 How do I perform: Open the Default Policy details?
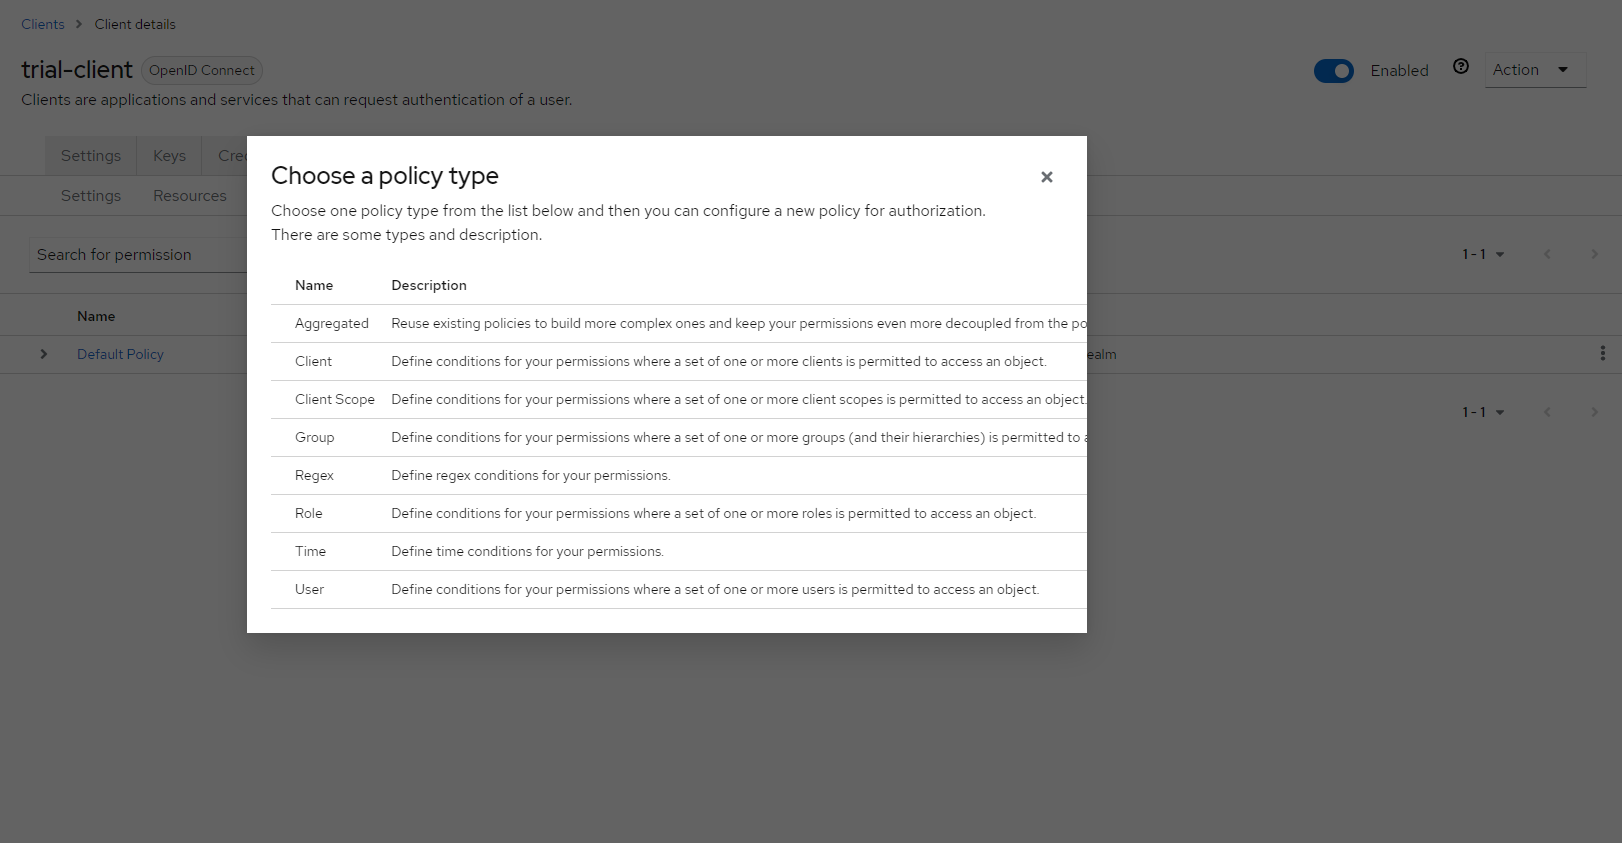[x=119, y=353]
